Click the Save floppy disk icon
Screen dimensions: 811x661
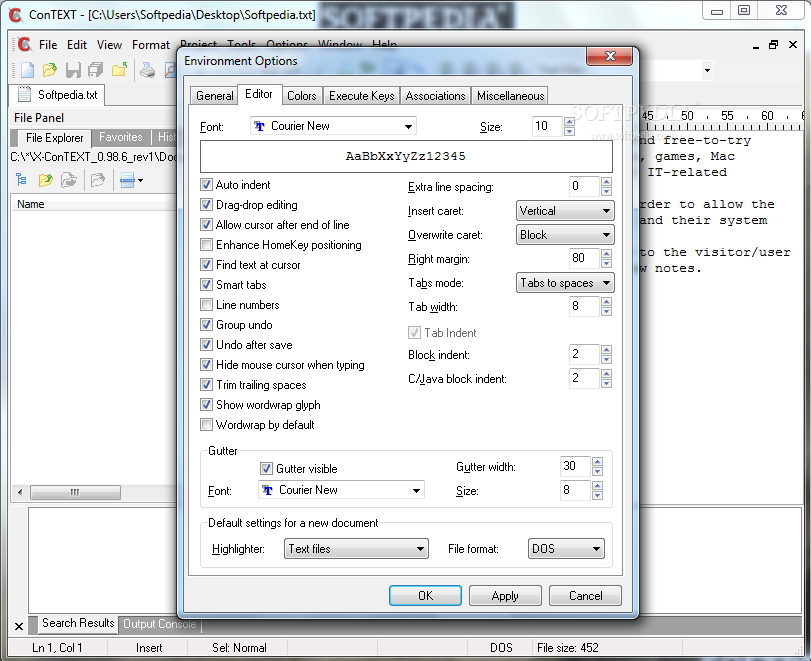click(x=73, y=70)
